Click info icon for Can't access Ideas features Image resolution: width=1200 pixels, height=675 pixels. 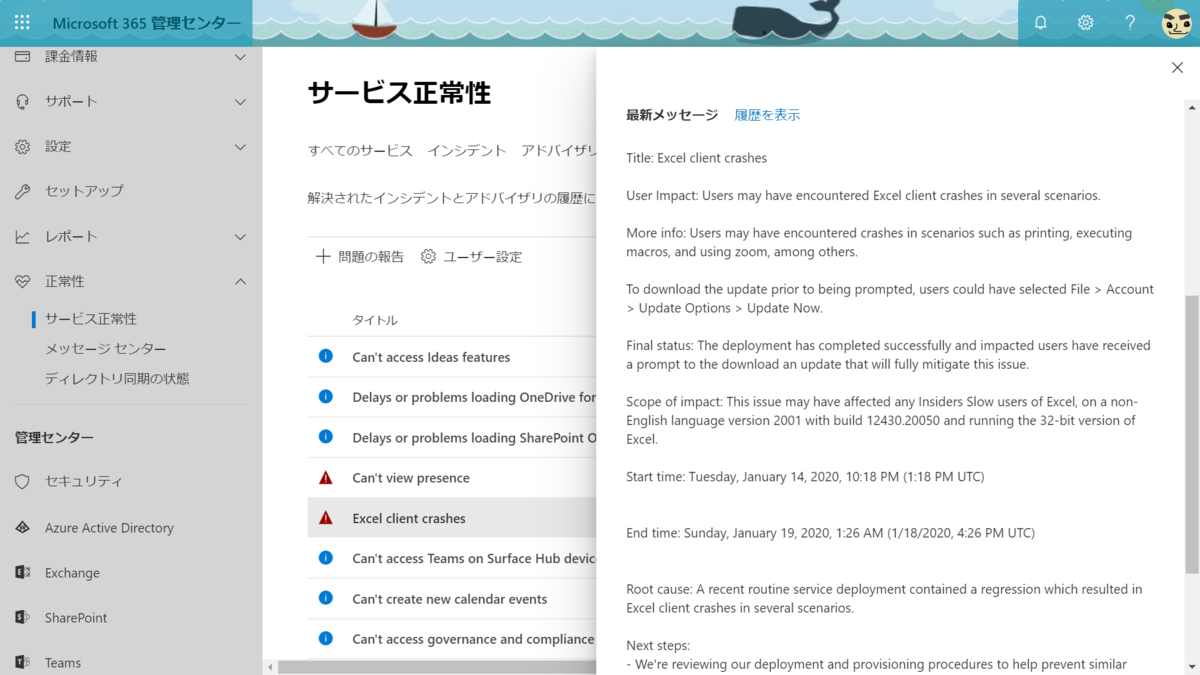coord(325,356)
